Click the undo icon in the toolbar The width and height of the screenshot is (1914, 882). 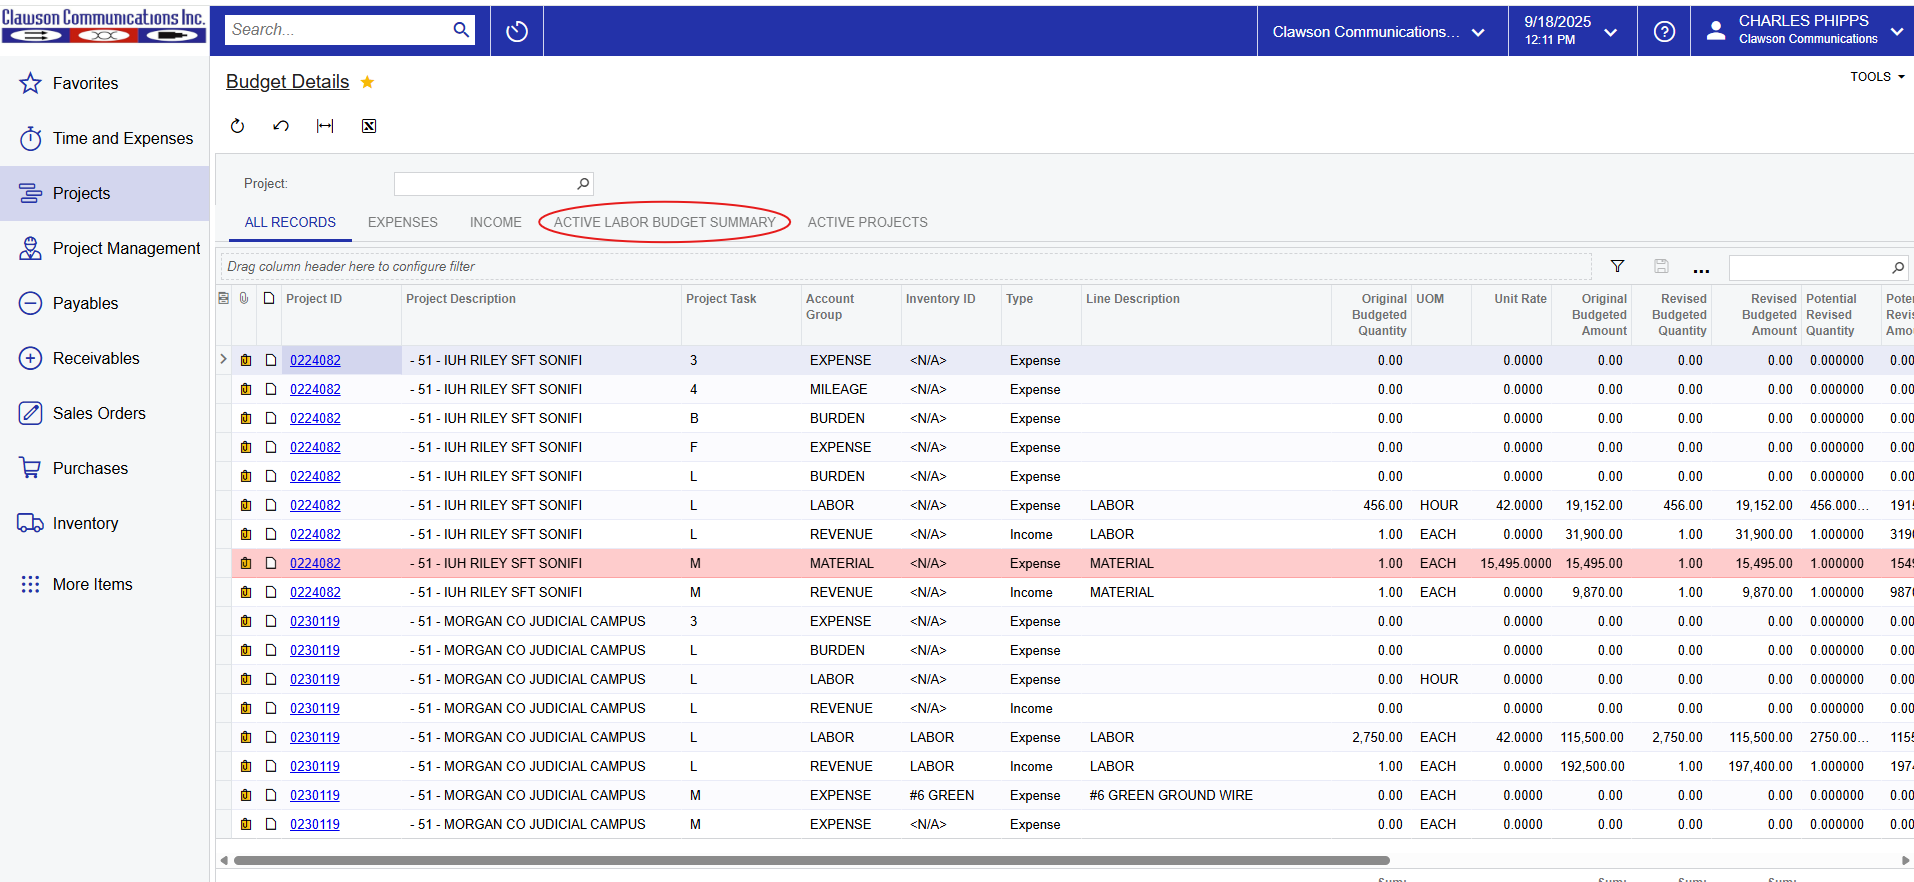click(281, 126)
